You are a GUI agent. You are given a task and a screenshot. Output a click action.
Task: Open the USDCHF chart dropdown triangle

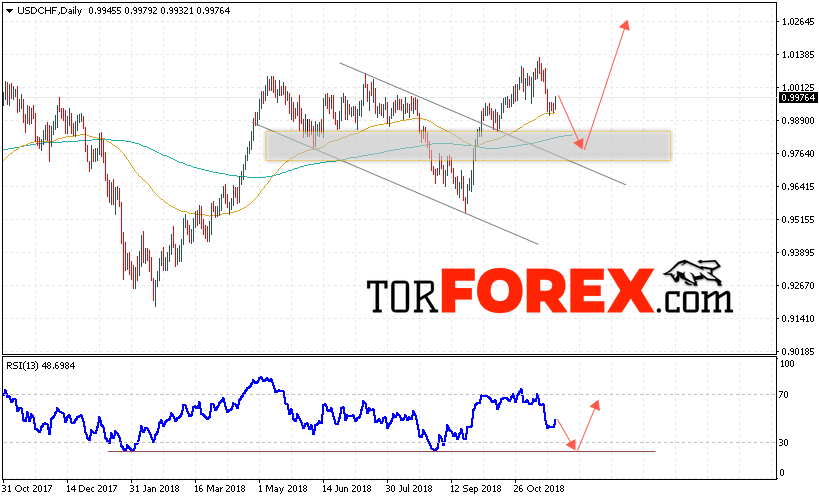[9, 11]
